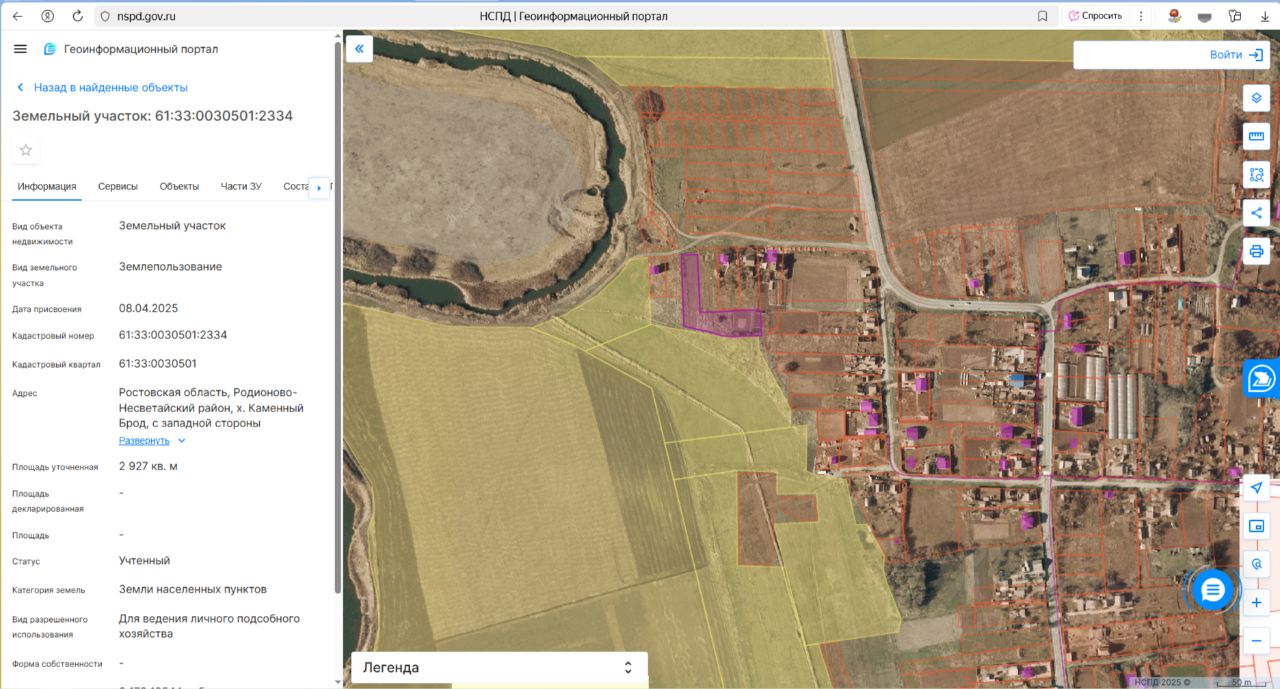Select the ruler measurement tool

click(1256, 136)
